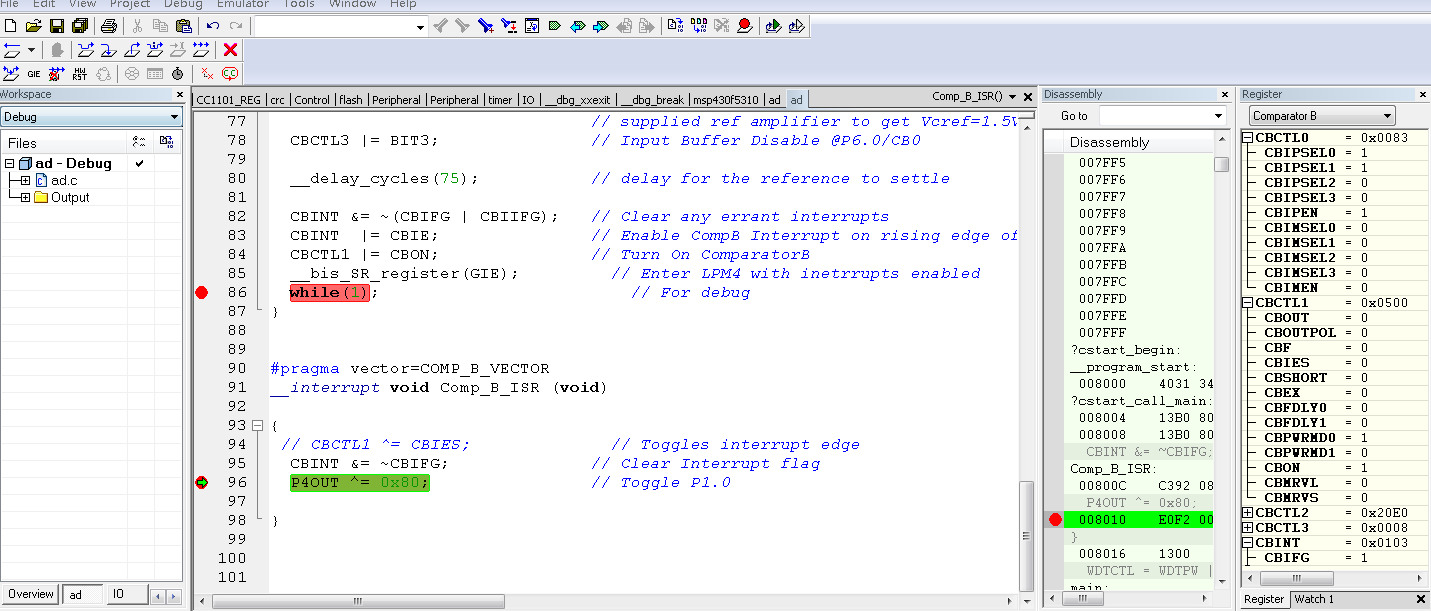Expand the CBCTL3 register

(1248, 528)
